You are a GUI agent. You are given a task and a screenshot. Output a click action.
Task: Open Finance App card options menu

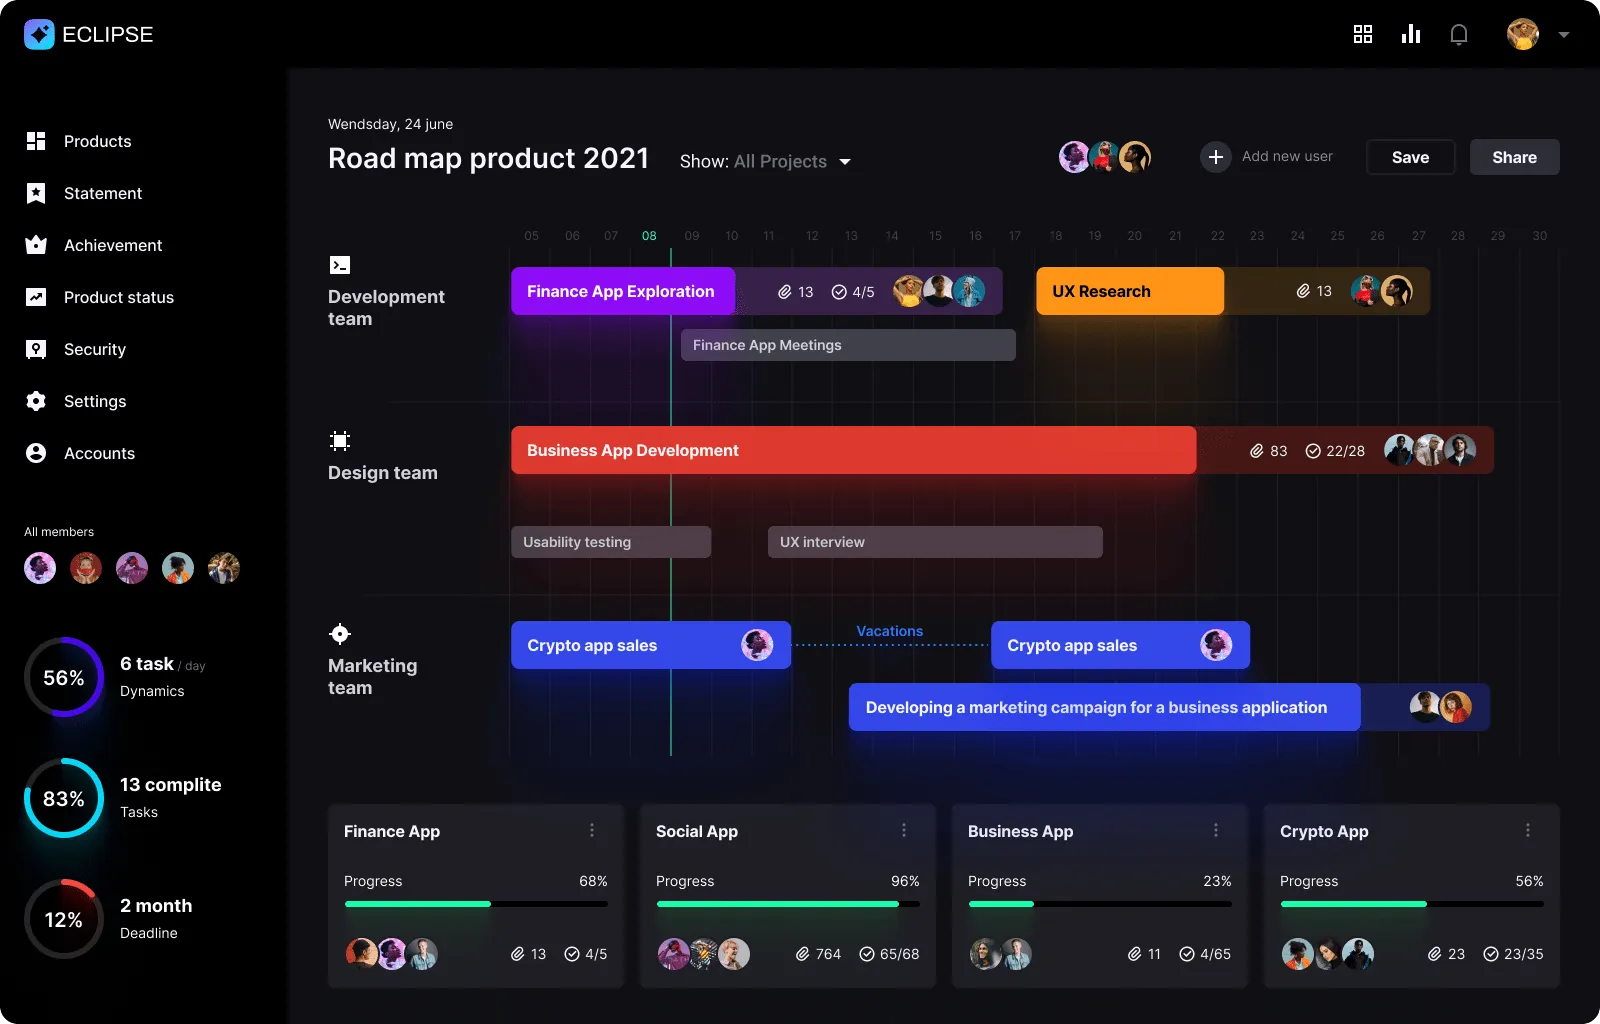(592, 831)
